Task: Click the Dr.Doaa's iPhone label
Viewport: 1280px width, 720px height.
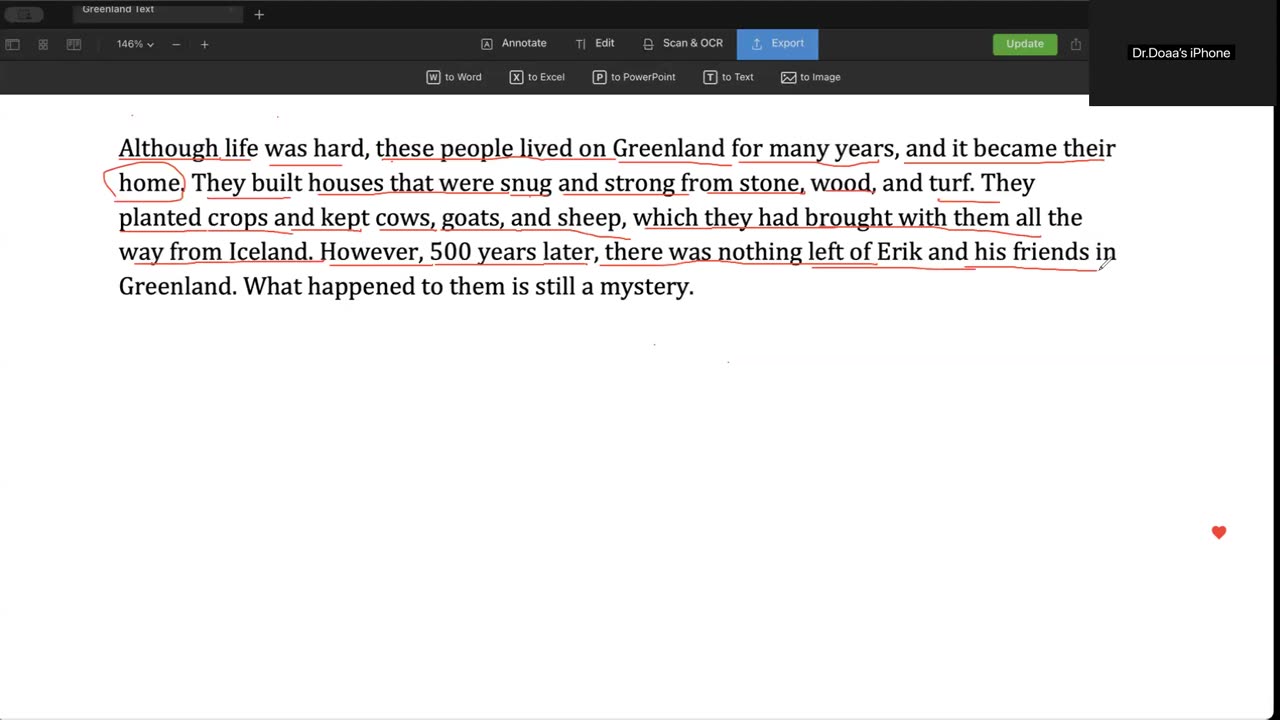Action: (x=1181, y=53)
